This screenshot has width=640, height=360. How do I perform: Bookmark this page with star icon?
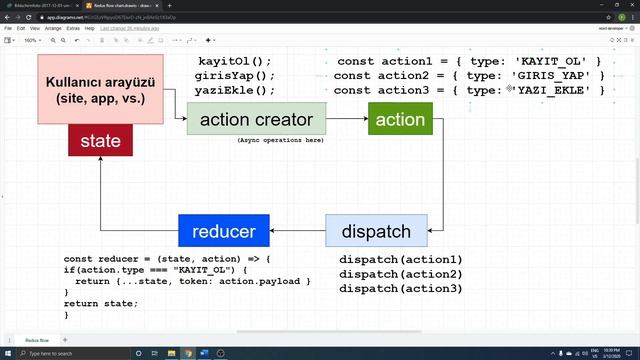pyautogui.click(x=609, y=18)
